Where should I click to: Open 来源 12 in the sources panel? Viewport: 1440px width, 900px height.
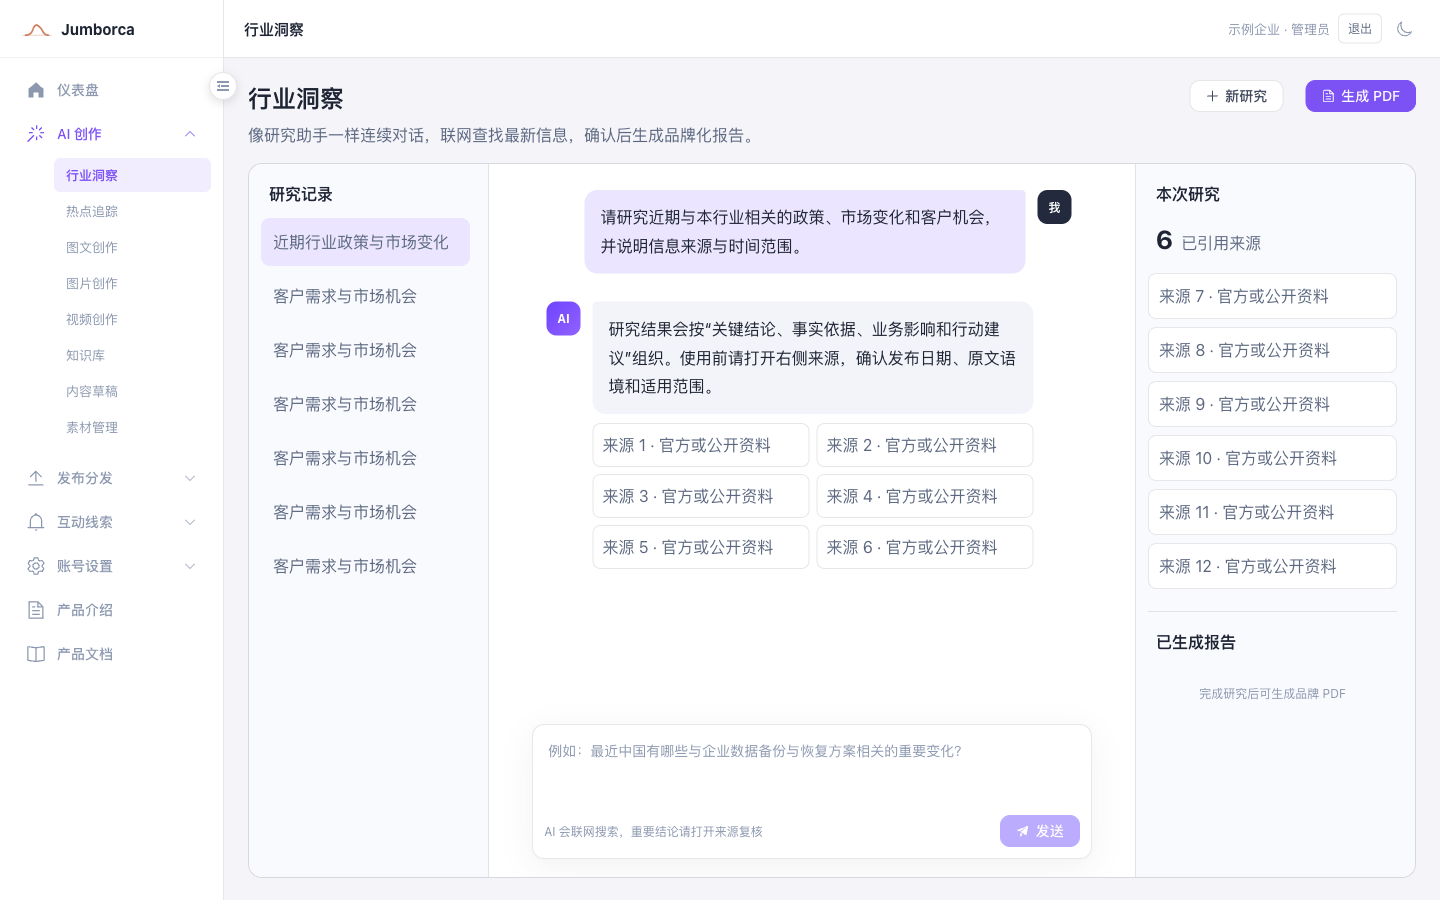coord(1272,566)
